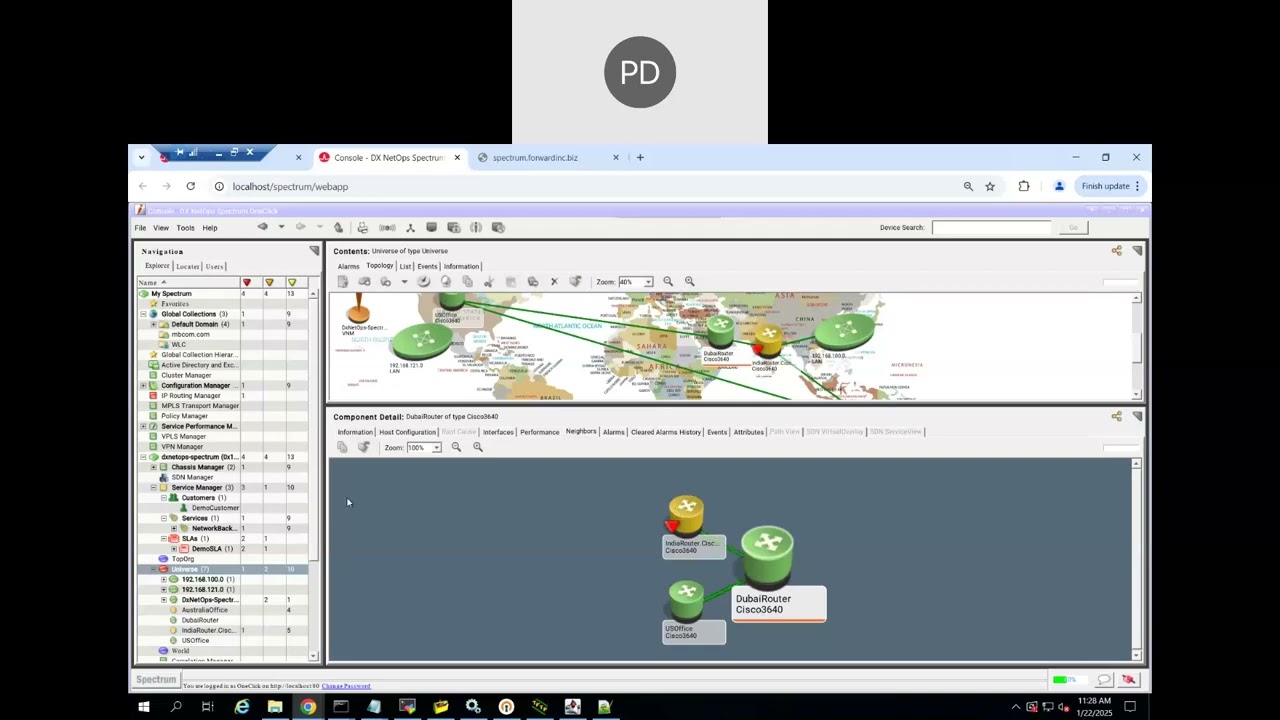Image resolution: width=1280 pixels, height=720 pixels.
Task: Expand the 192.168.100.0 tree node
Action: click(163, 580)
